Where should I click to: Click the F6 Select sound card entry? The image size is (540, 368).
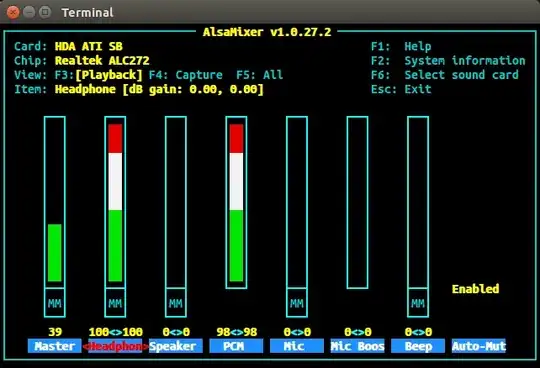coord(445,75)
